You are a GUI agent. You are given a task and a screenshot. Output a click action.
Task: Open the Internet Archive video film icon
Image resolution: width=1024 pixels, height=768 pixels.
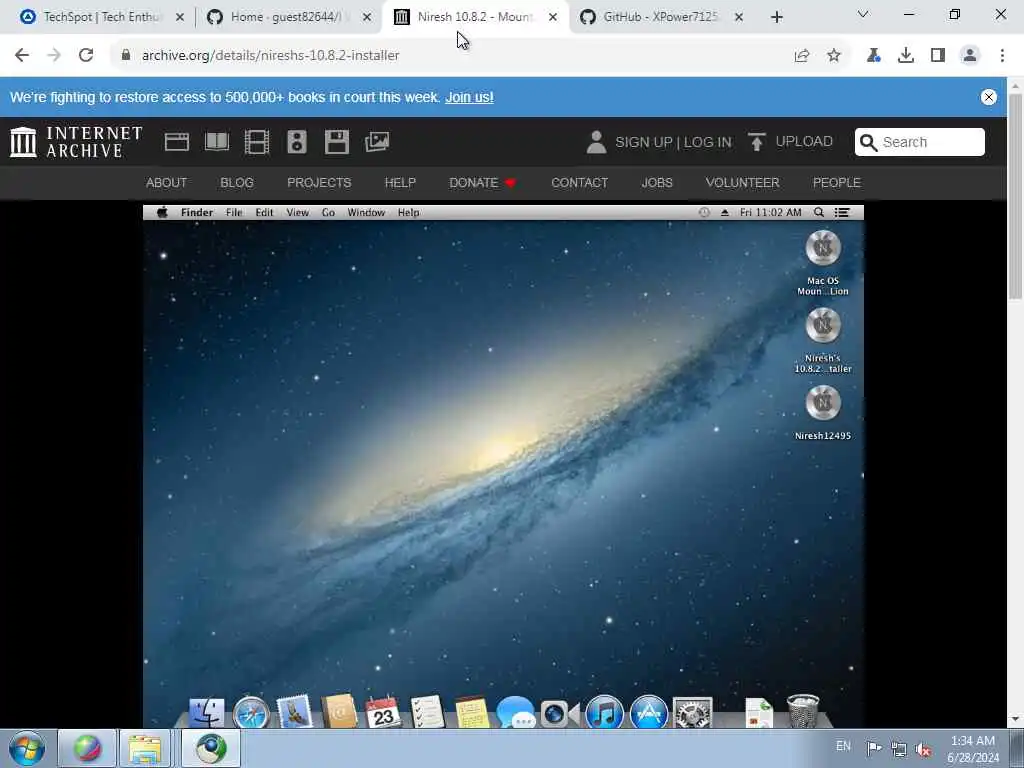click(x=257, y=142)
